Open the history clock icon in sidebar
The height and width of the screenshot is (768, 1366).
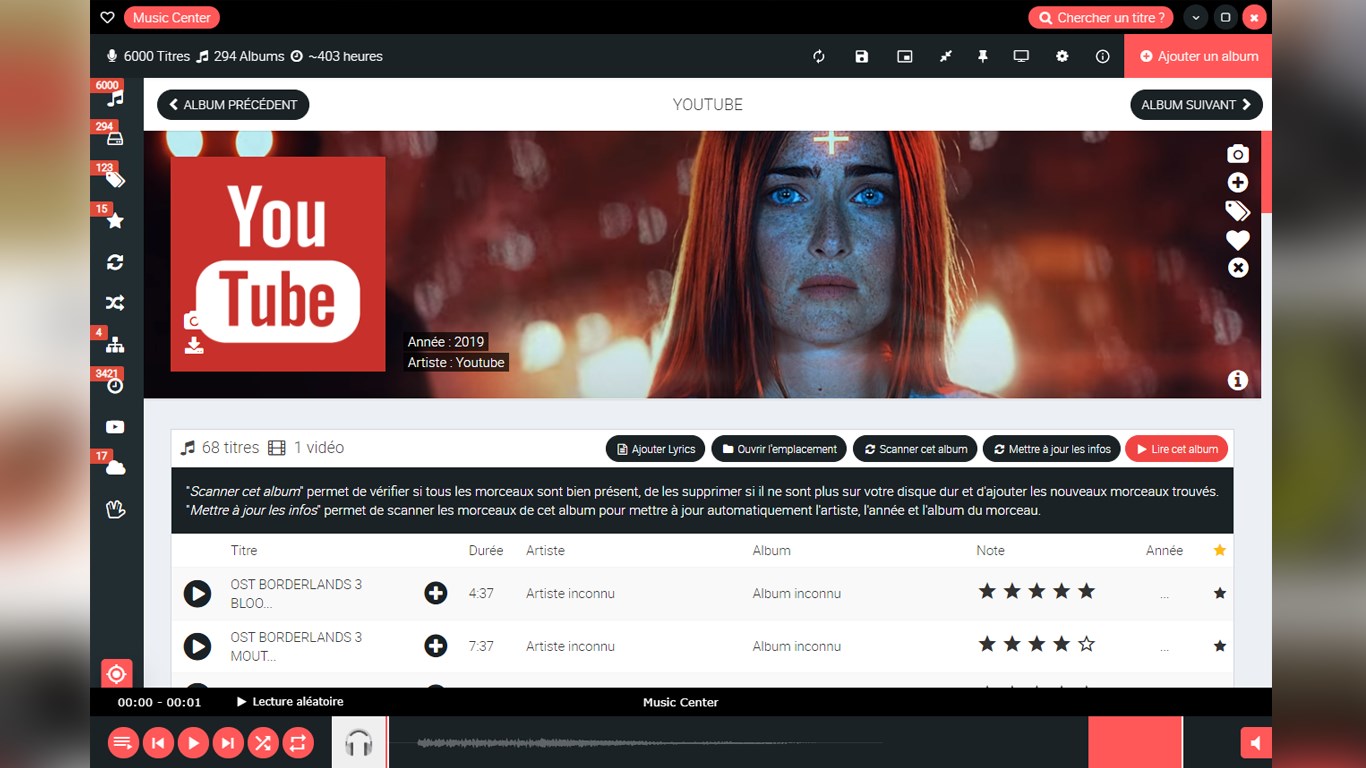[x=115, y=386]
